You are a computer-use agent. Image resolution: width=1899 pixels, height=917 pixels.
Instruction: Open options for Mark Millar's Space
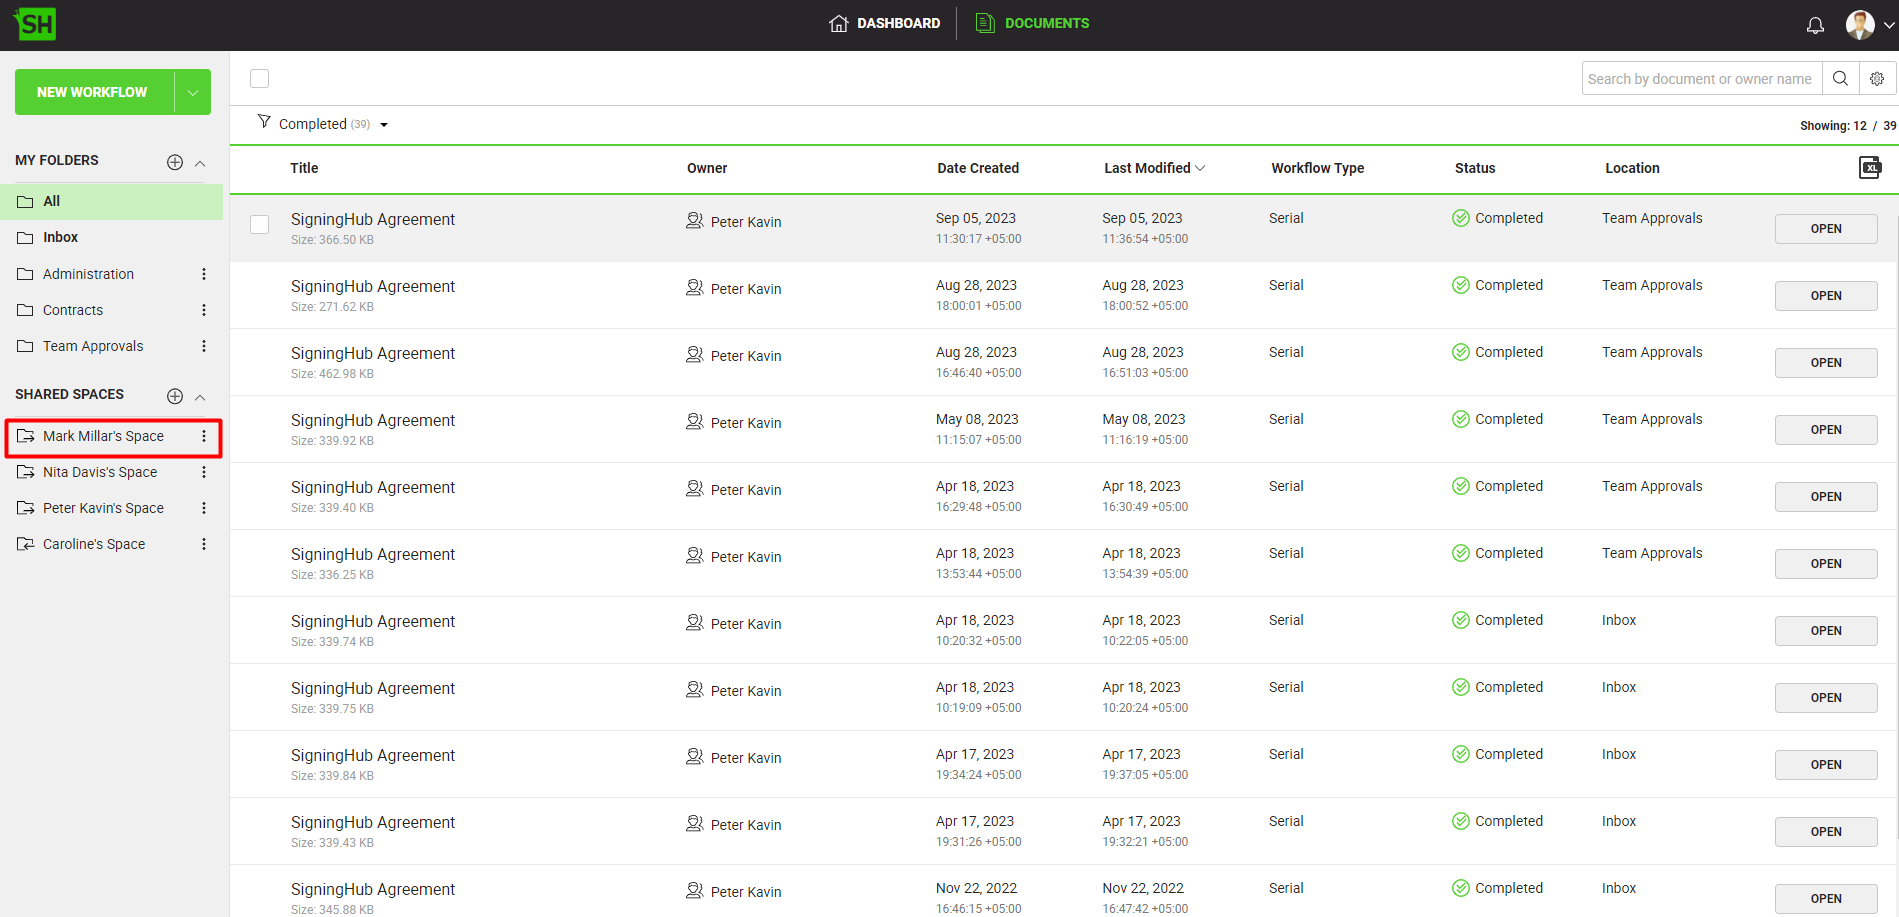(204, 436)
